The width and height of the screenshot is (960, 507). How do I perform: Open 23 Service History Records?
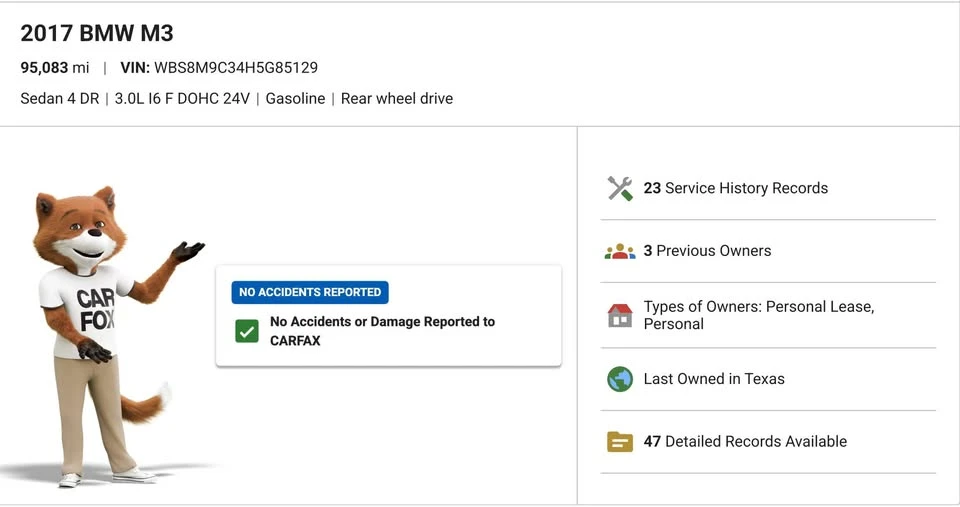click(735, 188)
